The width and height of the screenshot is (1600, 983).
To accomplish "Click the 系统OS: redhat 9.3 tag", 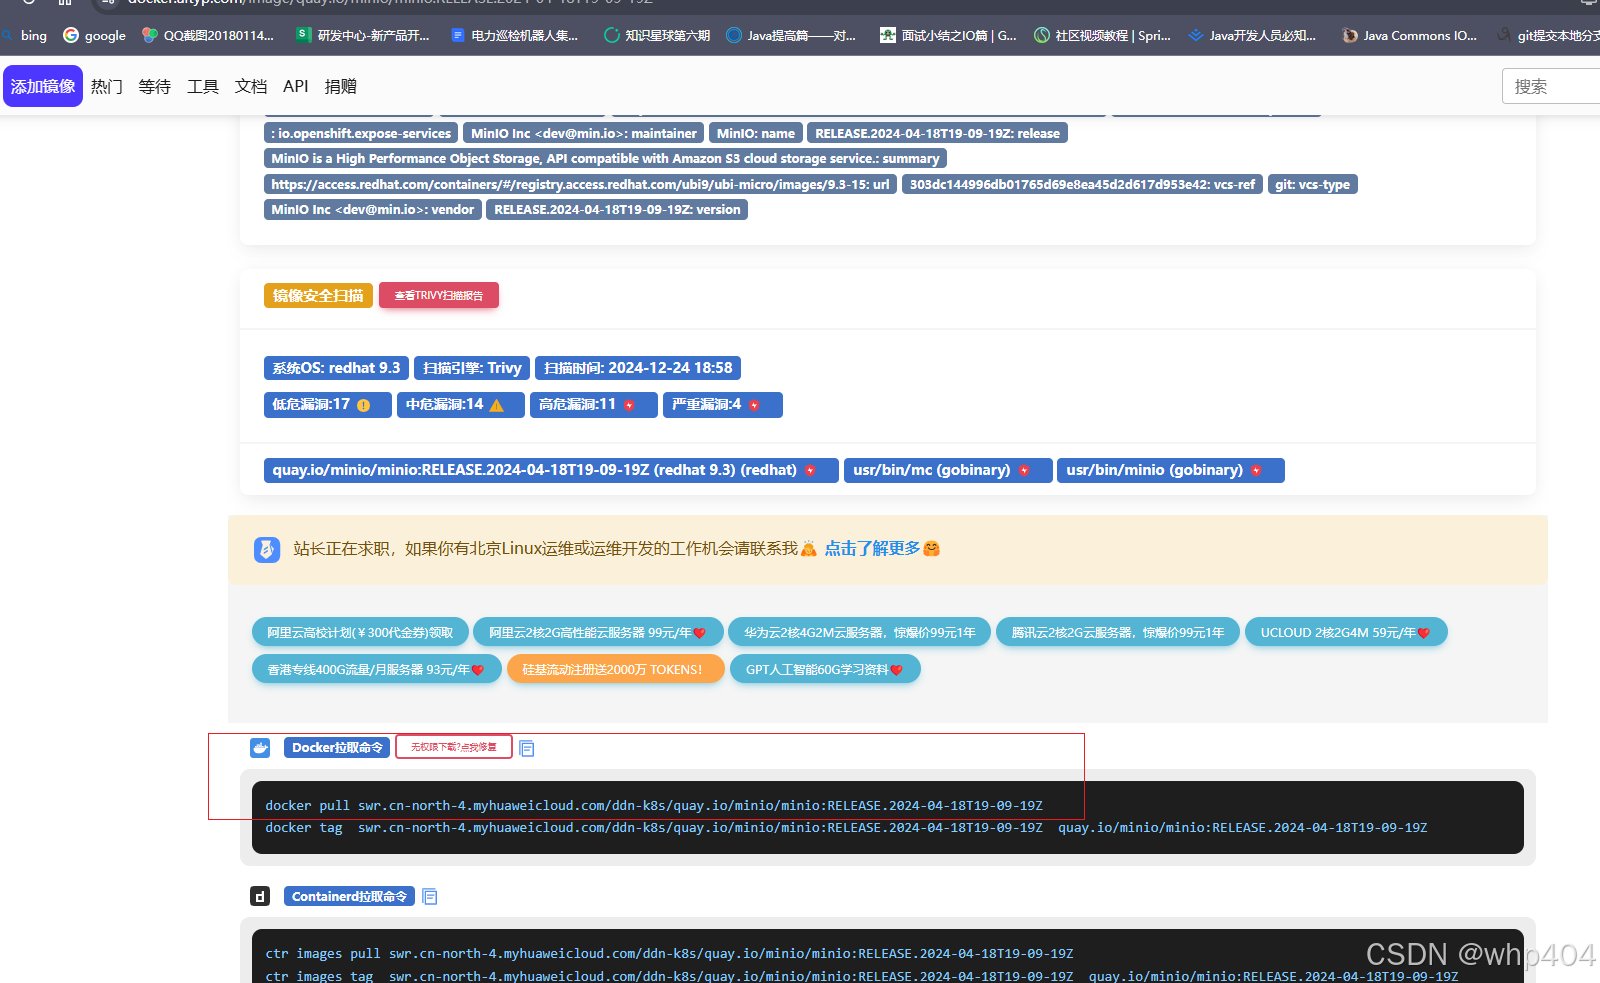I will (336, 368).
